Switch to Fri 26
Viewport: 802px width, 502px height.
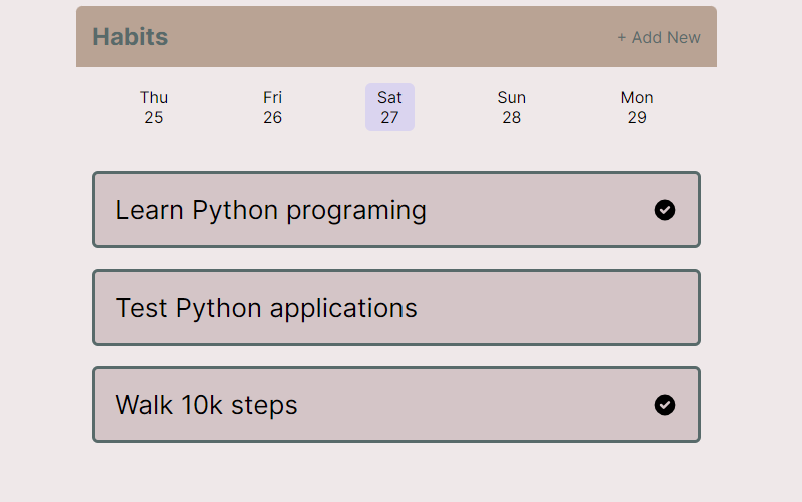(x=273, y=107)
